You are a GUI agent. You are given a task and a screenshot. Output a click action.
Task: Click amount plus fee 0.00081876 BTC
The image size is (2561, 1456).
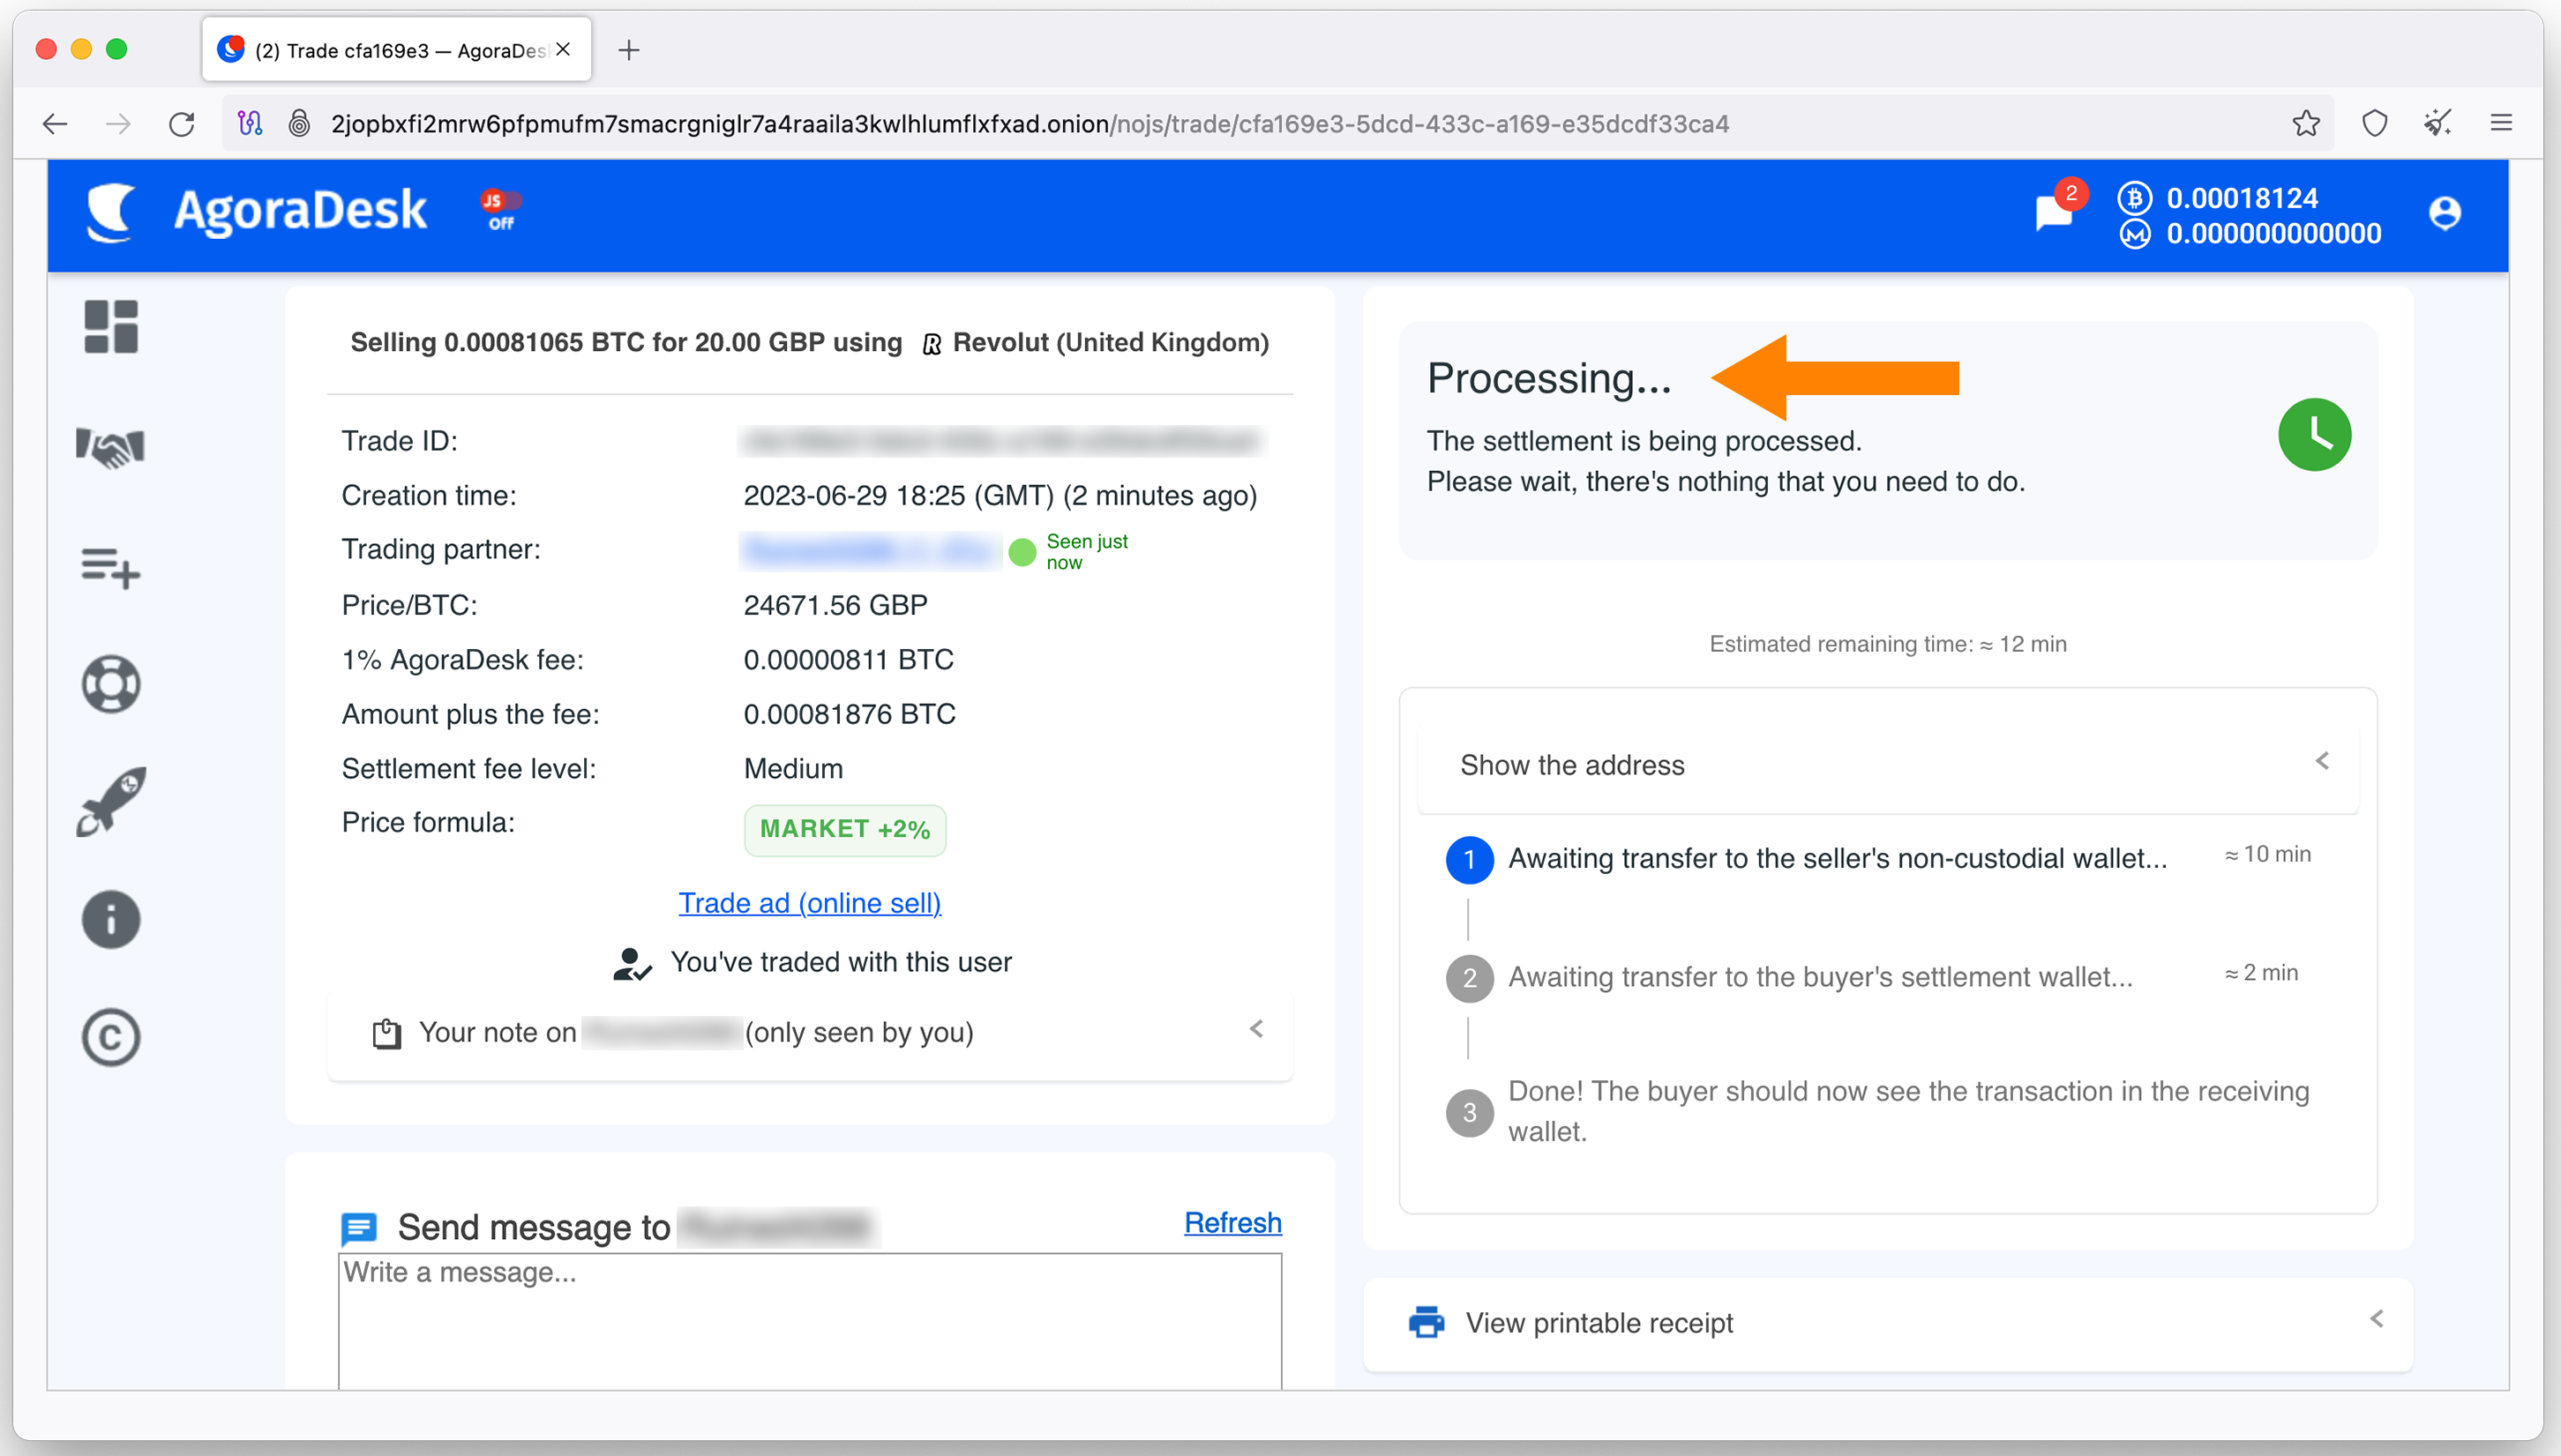(x=850, y=714)
